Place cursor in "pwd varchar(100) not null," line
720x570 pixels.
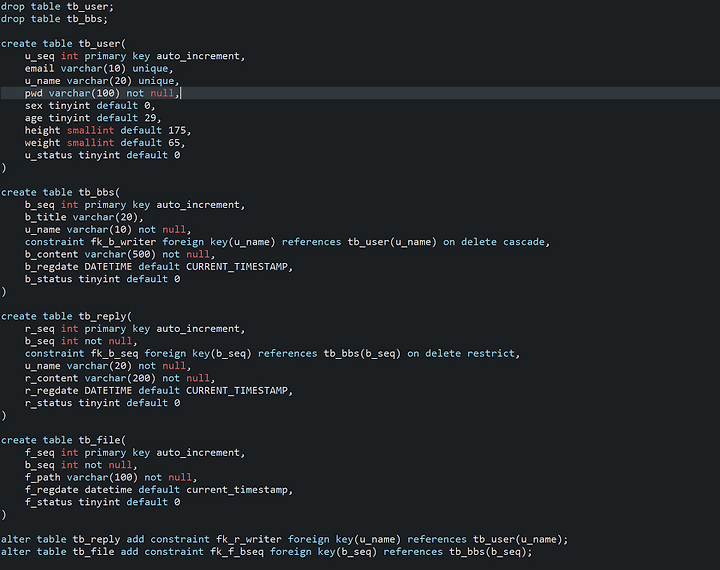pos(102,94)
